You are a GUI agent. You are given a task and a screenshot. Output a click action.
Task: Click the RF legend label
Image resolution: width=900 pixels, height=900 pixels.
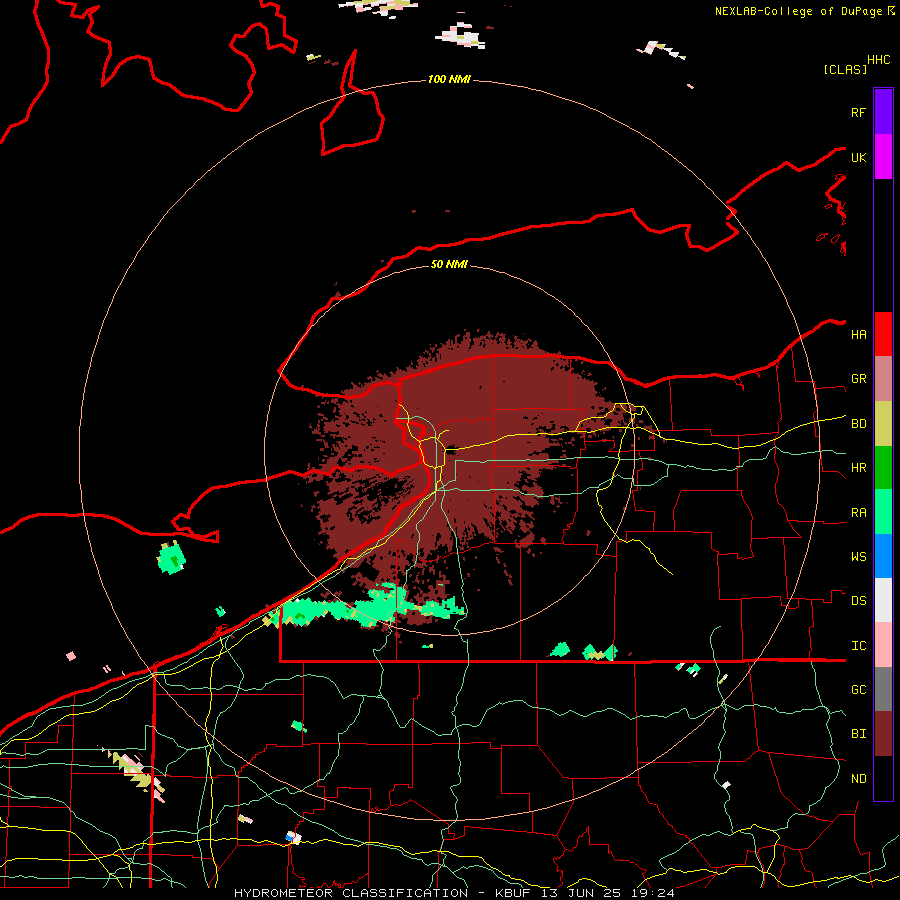pyautogui.click(x=859, y=112)
